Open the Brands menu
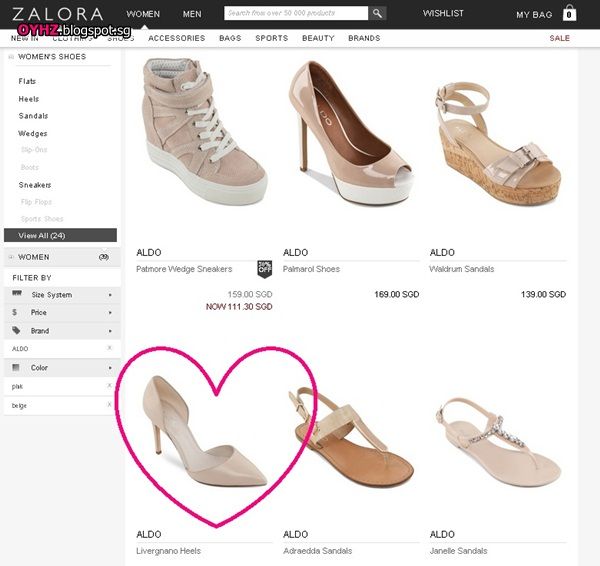 (364, 38)
